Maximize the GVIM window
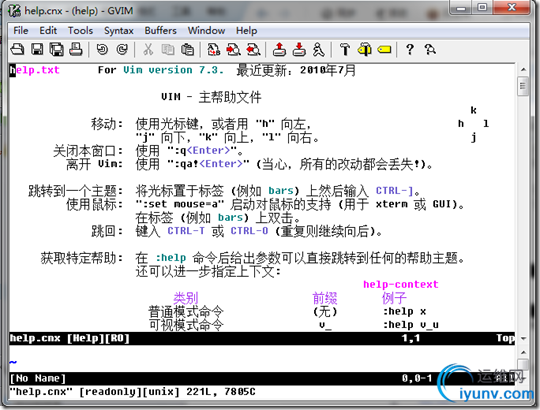The image size is (540, 410). pos(482,8)
